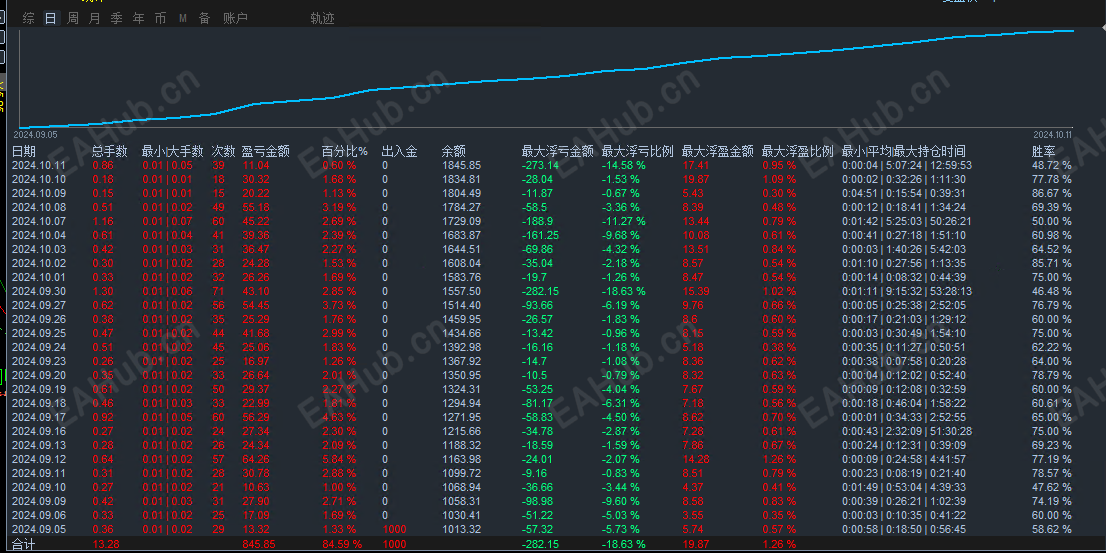Click win rate 85.71 %
This screenshot has height=553, width=1106.
point(1051,263)
